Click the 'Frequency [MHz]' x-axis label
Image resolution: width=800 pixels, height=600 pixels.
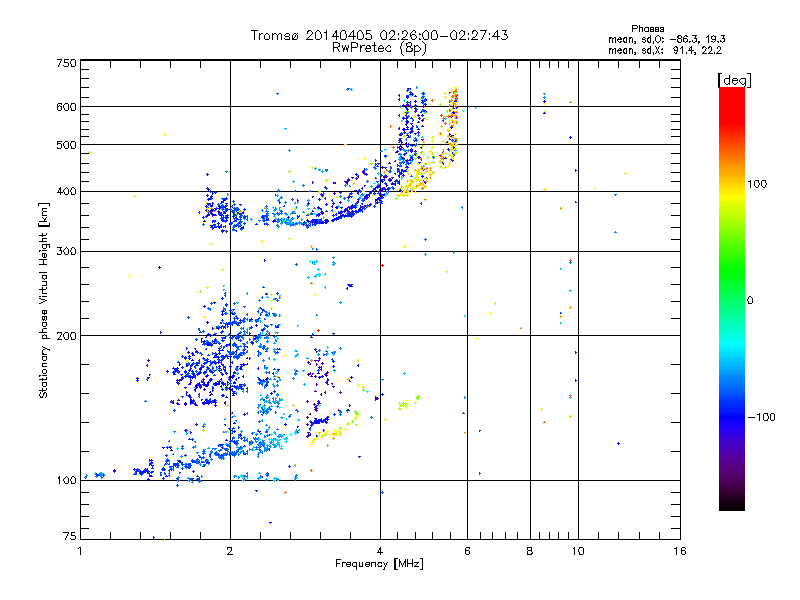[379, 564]
